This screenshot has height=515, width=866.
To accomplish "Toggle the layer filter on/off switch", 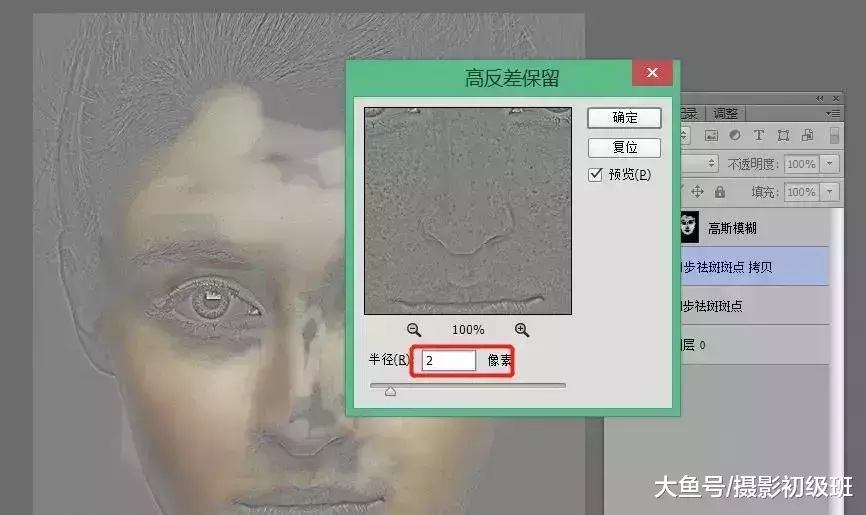I will 835,135.
